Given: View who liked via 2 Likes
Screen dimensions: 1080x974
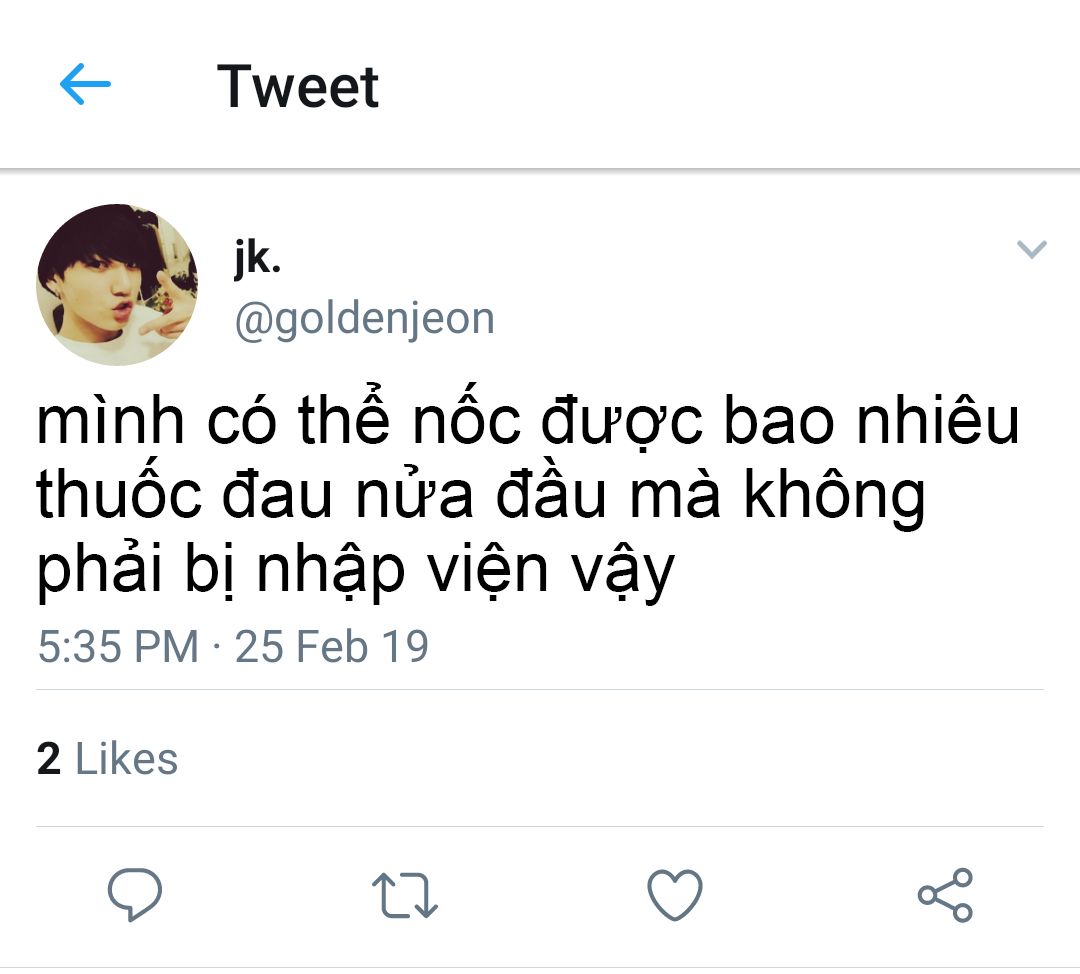Looking at the screenshot, I should [107, 758].
